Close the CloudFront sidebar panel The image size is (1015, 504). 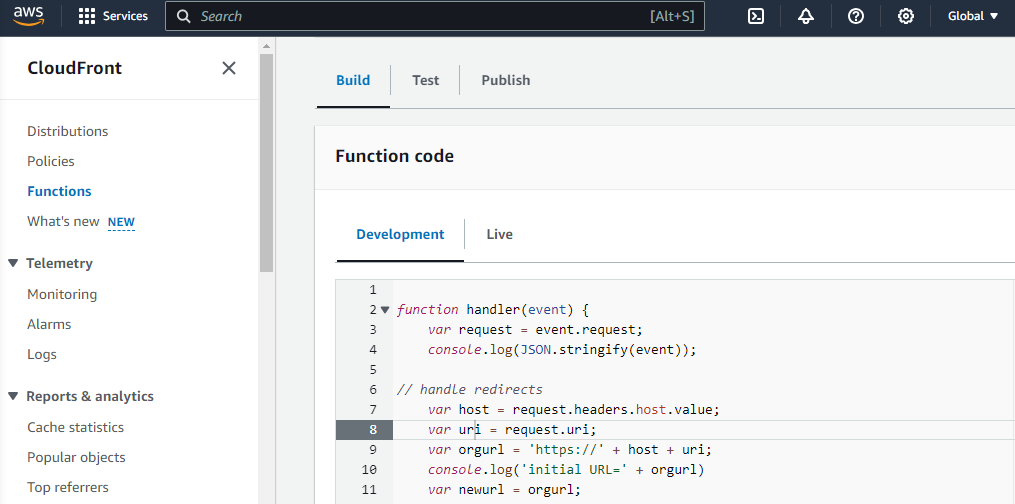click(229, 68)
